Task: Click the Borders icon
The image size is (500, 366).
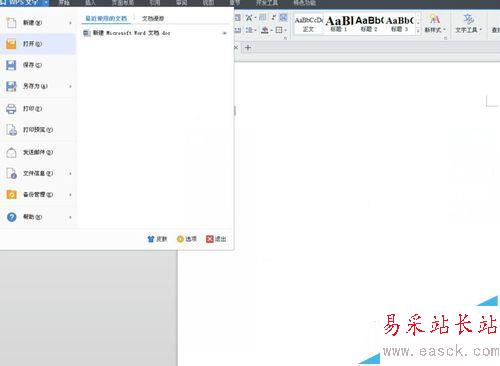Action: (279, 30)
